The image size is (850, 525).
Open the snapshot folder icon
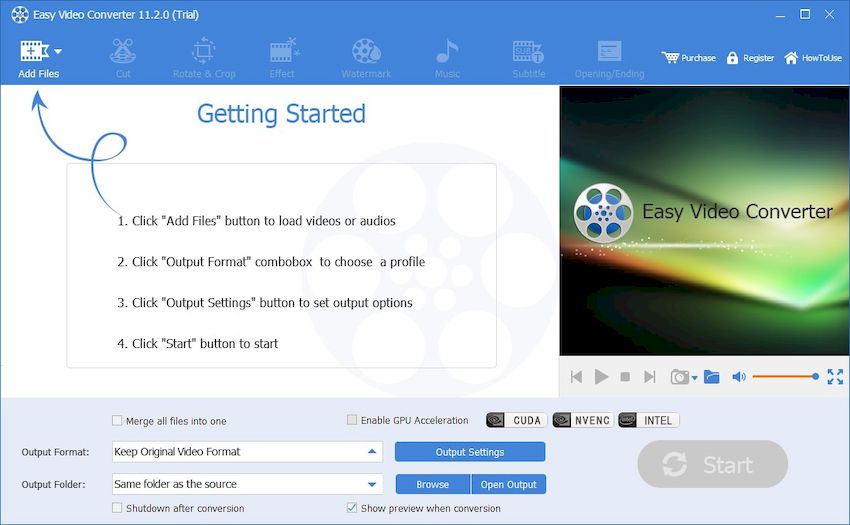tap(711, 376)
